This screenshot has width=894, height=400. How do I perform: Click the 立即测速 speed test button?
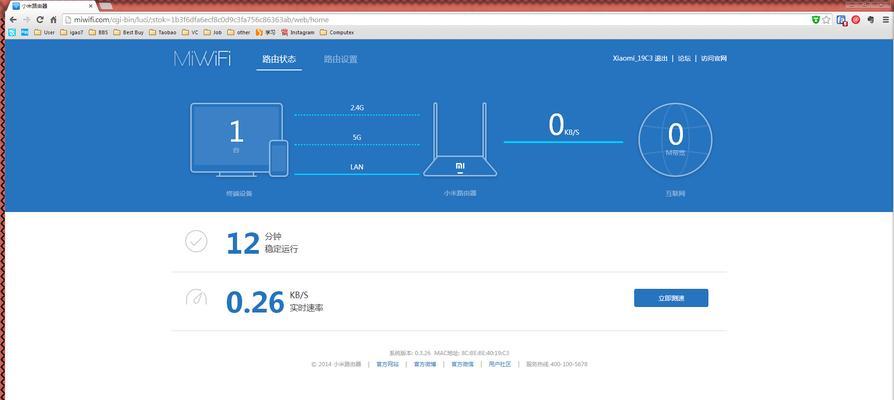671,298
